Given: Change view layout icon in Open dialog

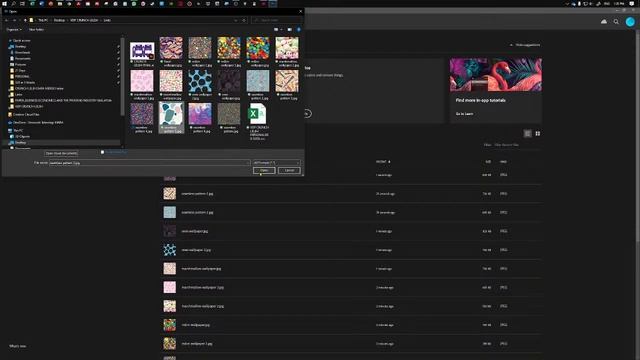Looking at the screenshot, I should pos(276,29).
